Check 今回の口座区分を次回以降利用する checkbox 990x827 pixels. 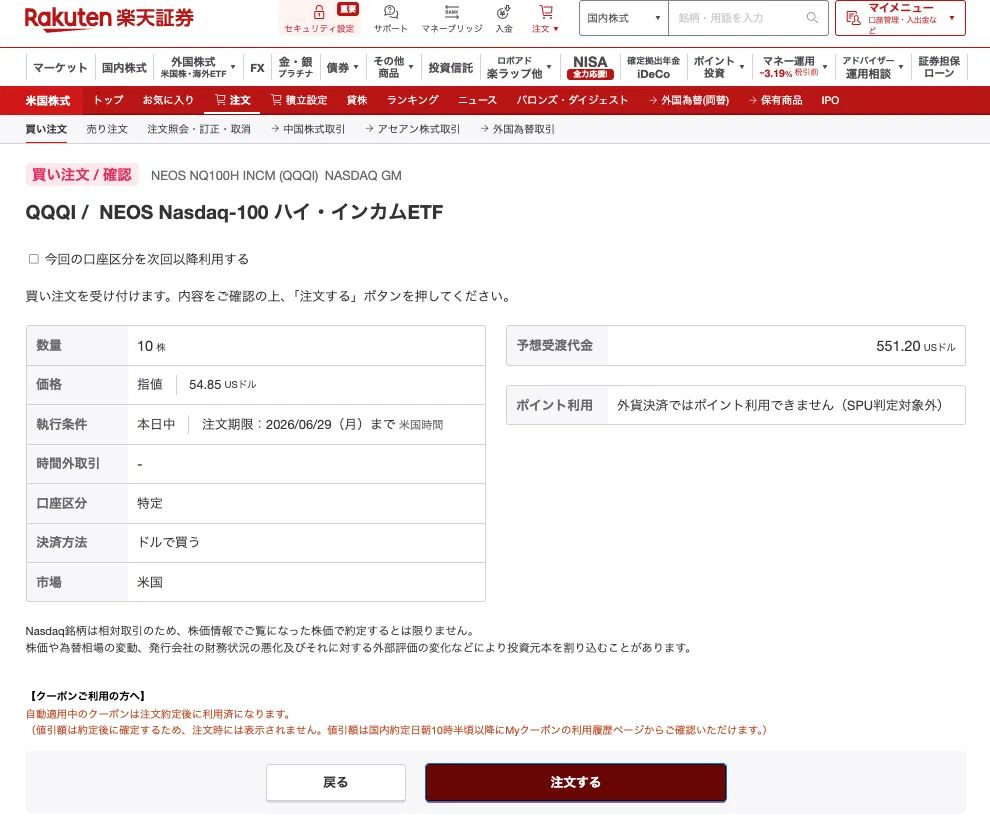(x=34, y=259)
